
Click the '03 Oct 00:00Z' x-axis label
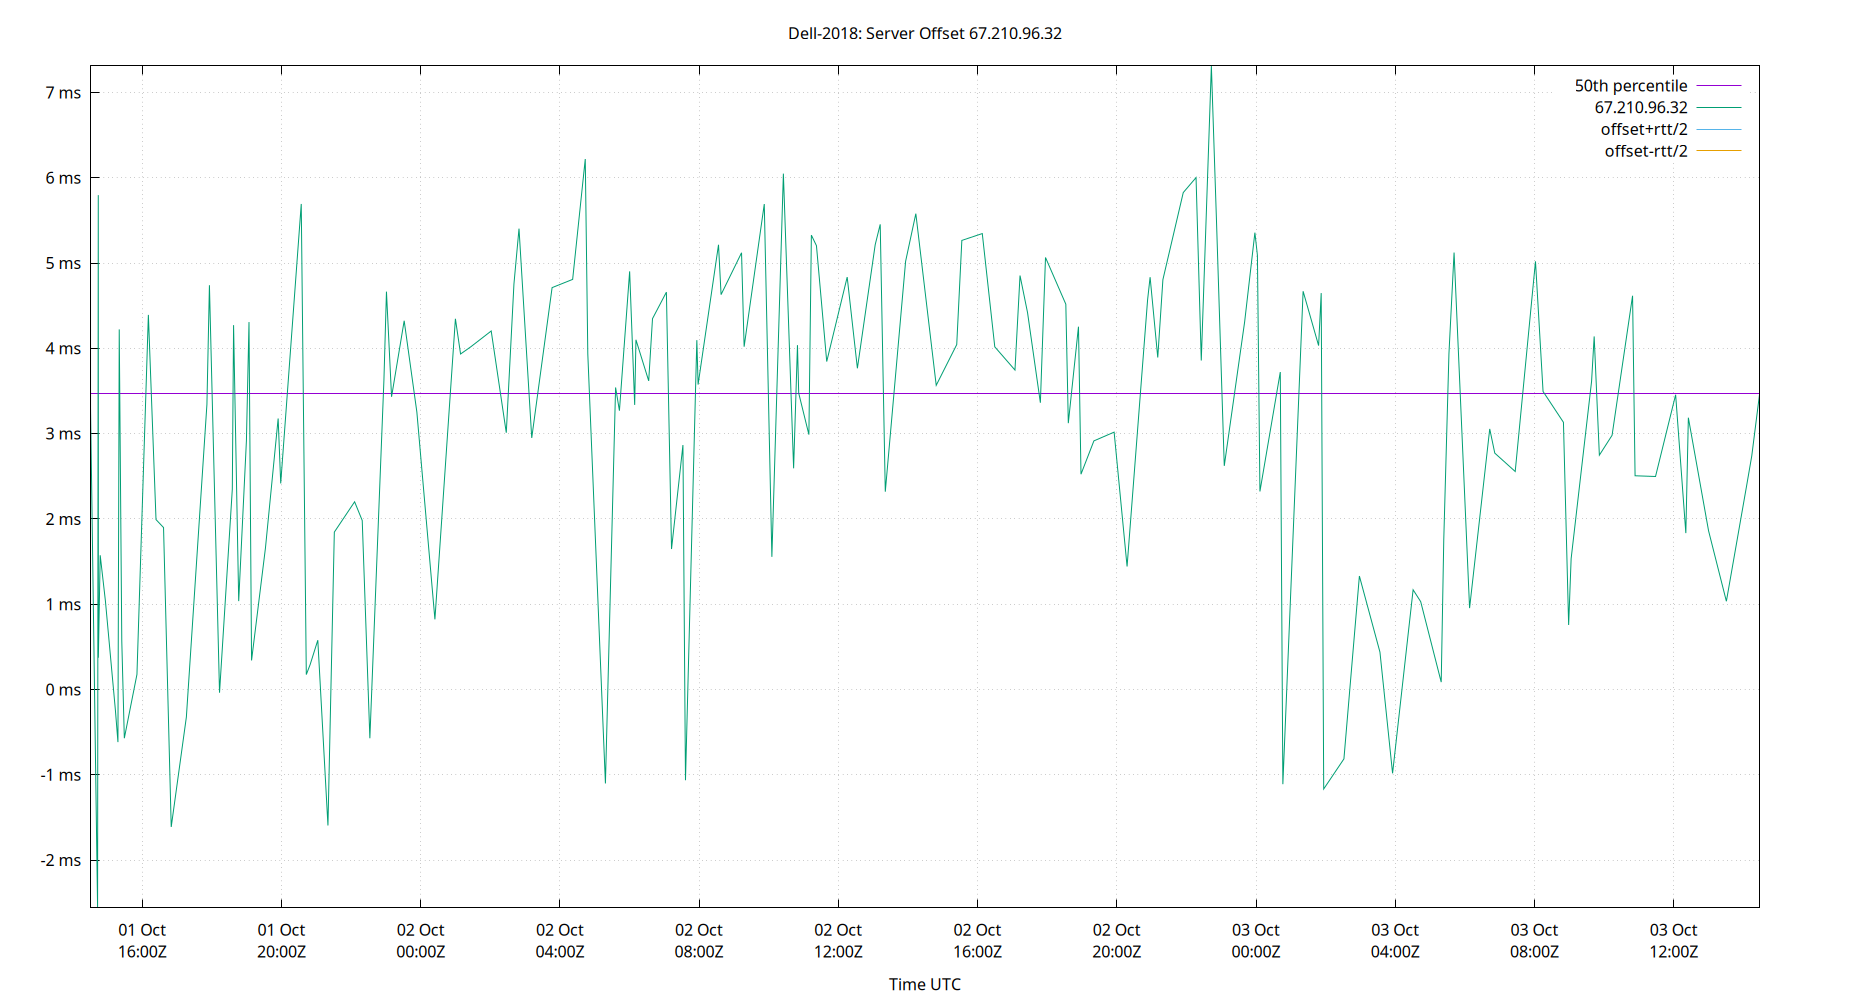pos(1256,941)
